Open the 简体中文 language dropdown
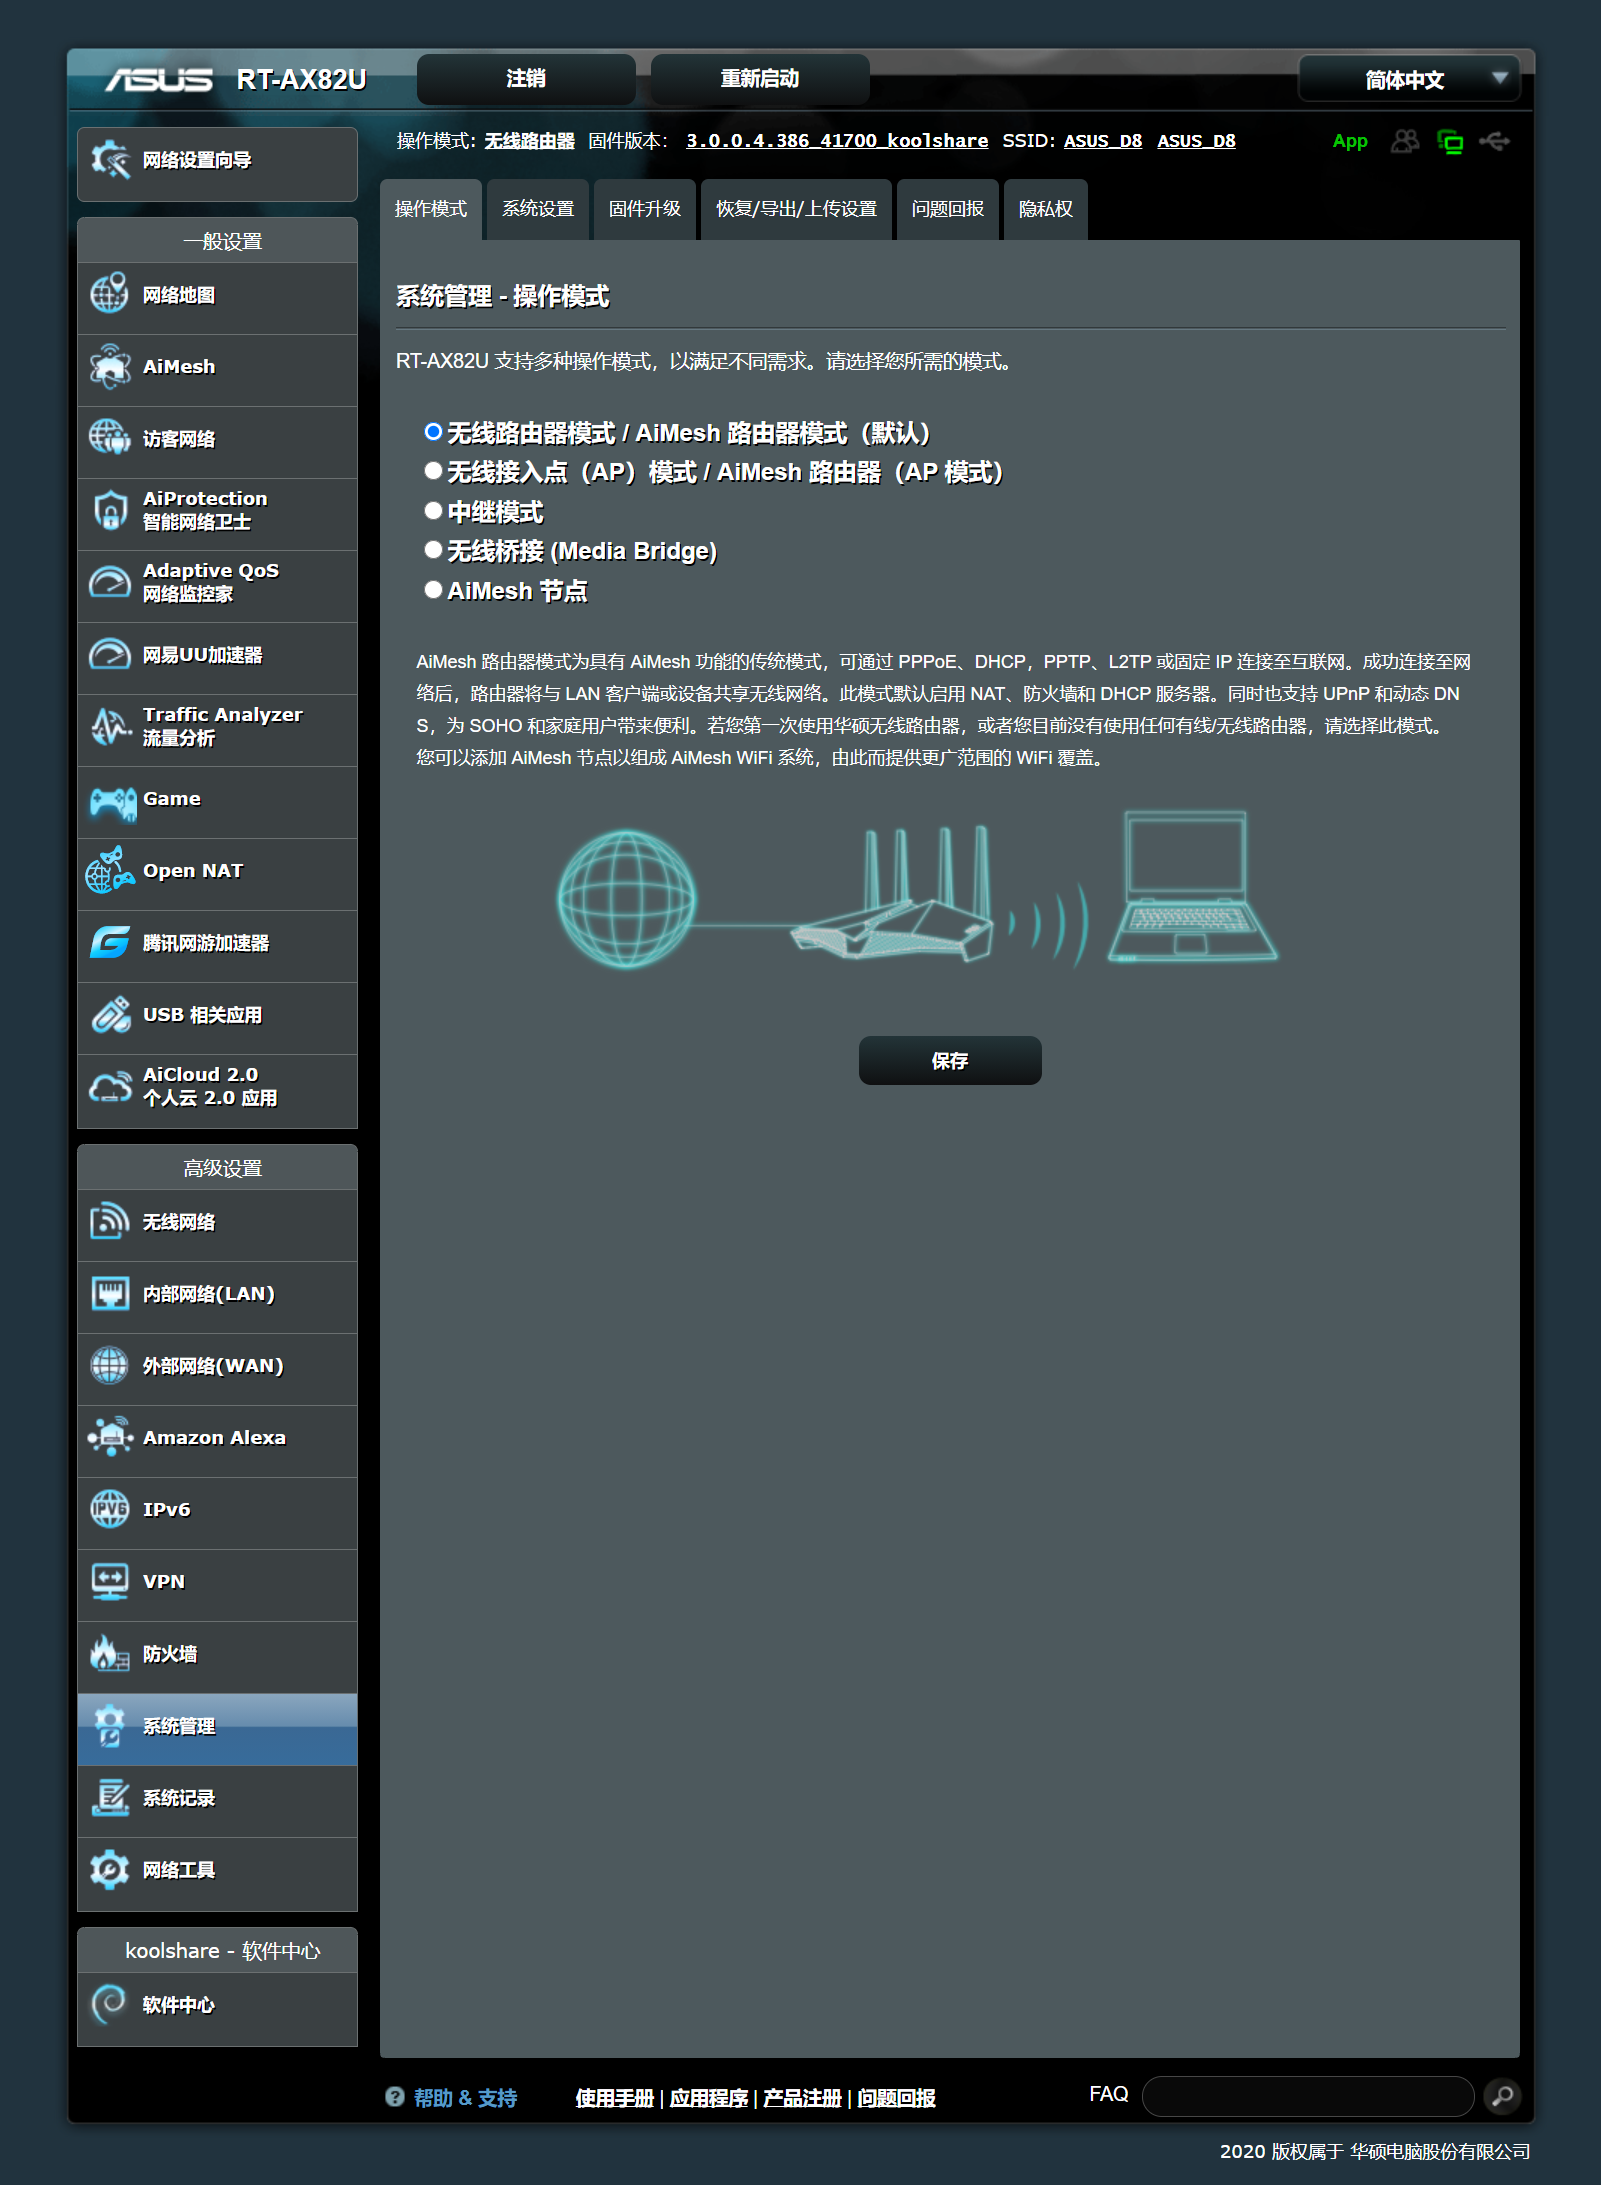This screenshot has height=2185, width=1601. pos(1408,80)
